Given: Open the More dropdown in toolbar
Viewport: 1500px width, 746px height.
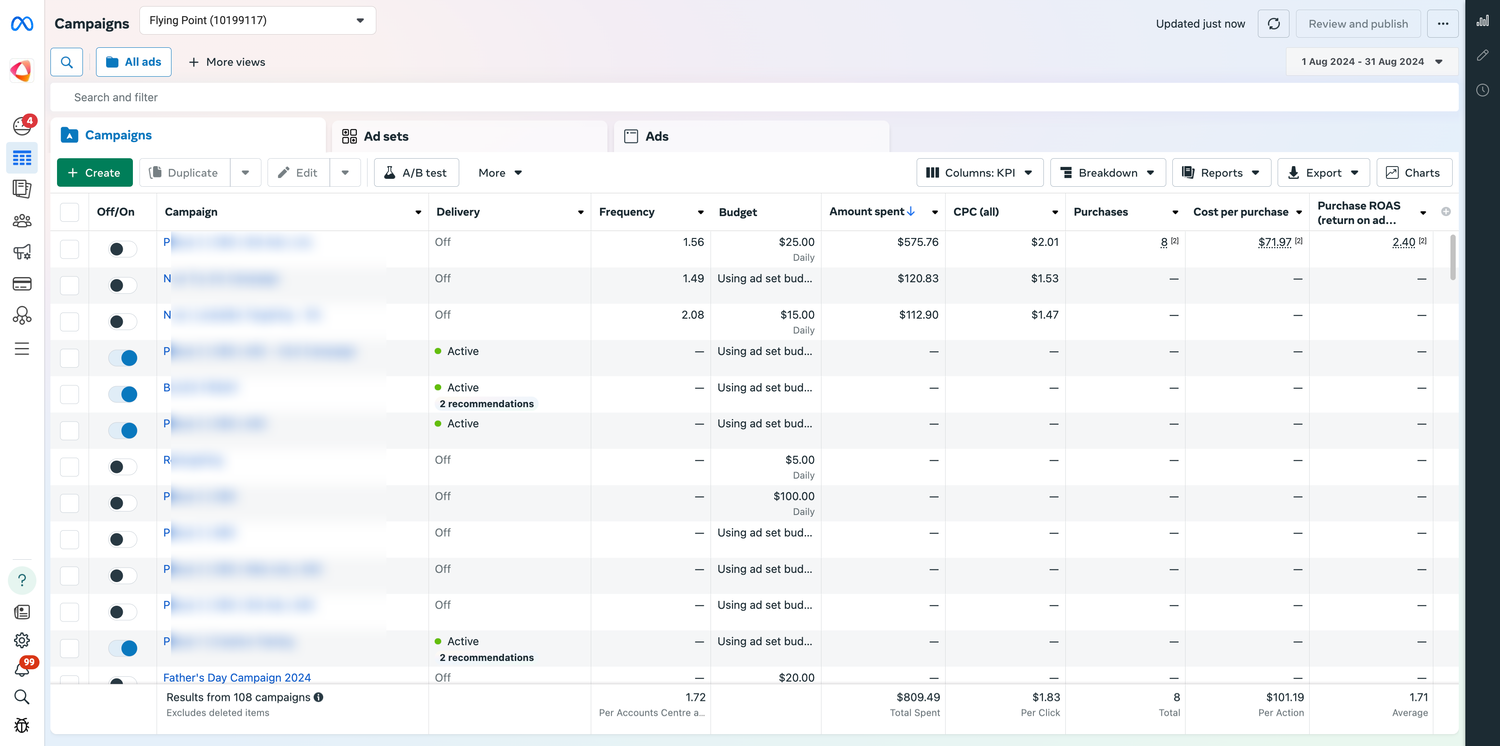Looking at the screenshot, I should 500,173.
